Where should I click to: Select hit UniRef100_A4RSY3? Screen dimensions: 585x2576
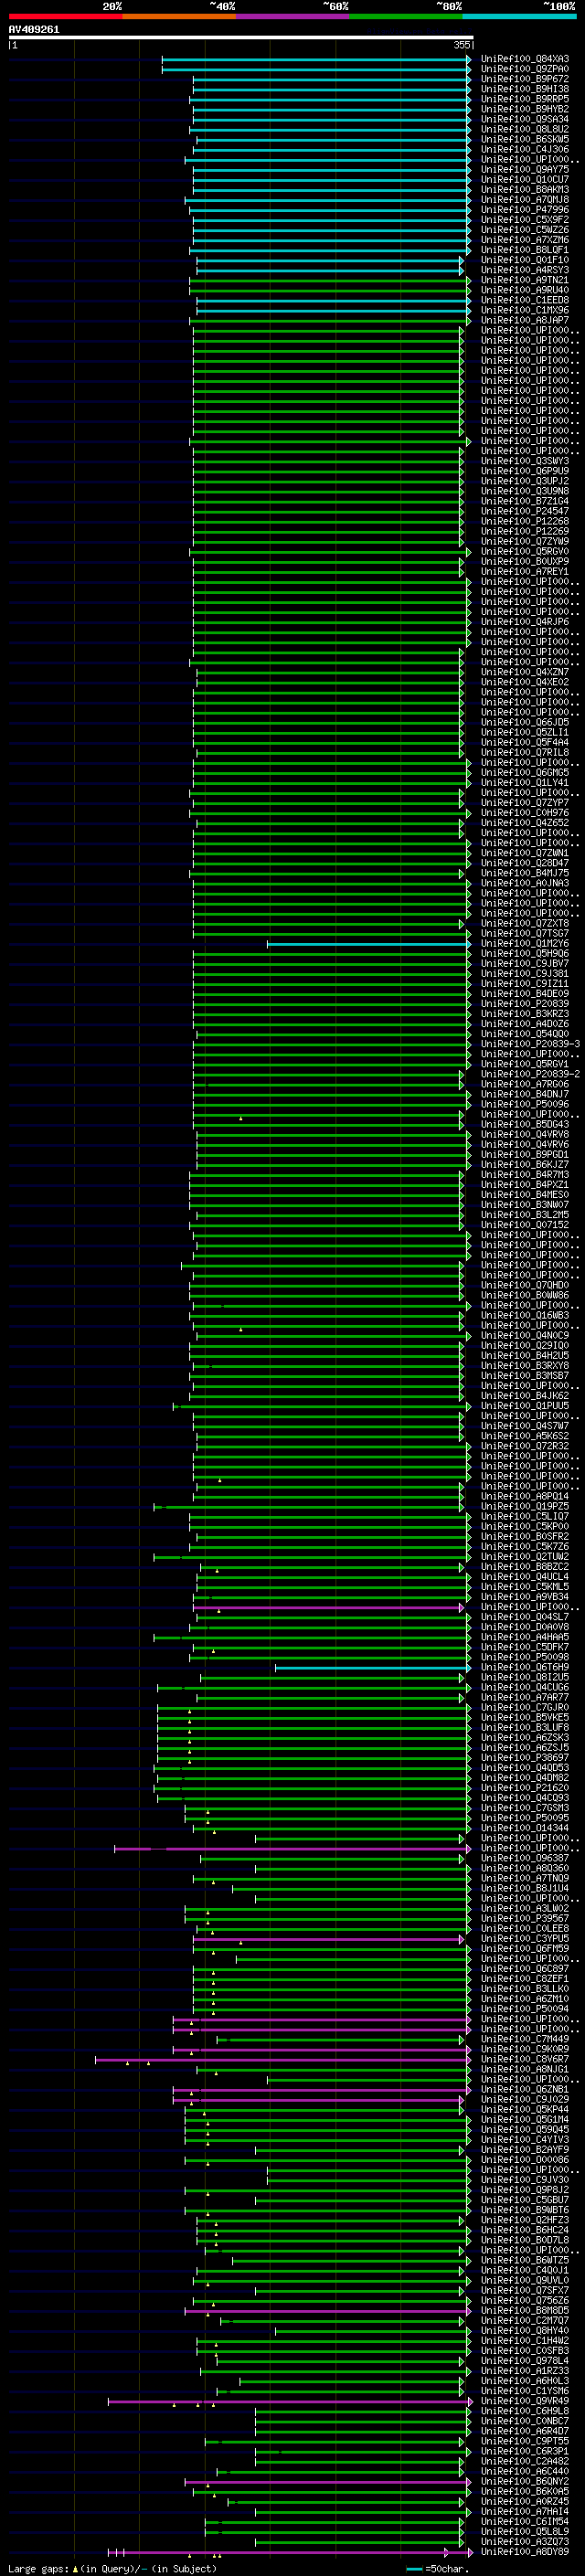(524, 270)
